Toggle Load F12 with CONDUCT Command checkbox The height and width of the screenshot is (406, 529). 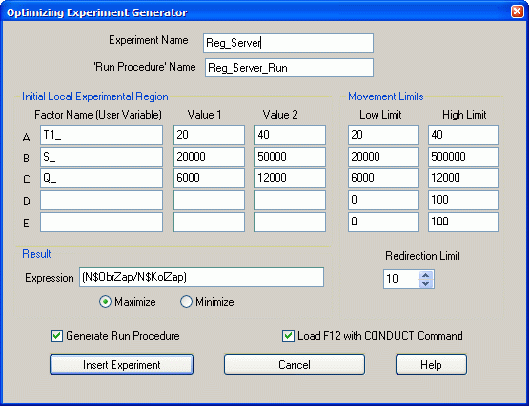point(288,336)
